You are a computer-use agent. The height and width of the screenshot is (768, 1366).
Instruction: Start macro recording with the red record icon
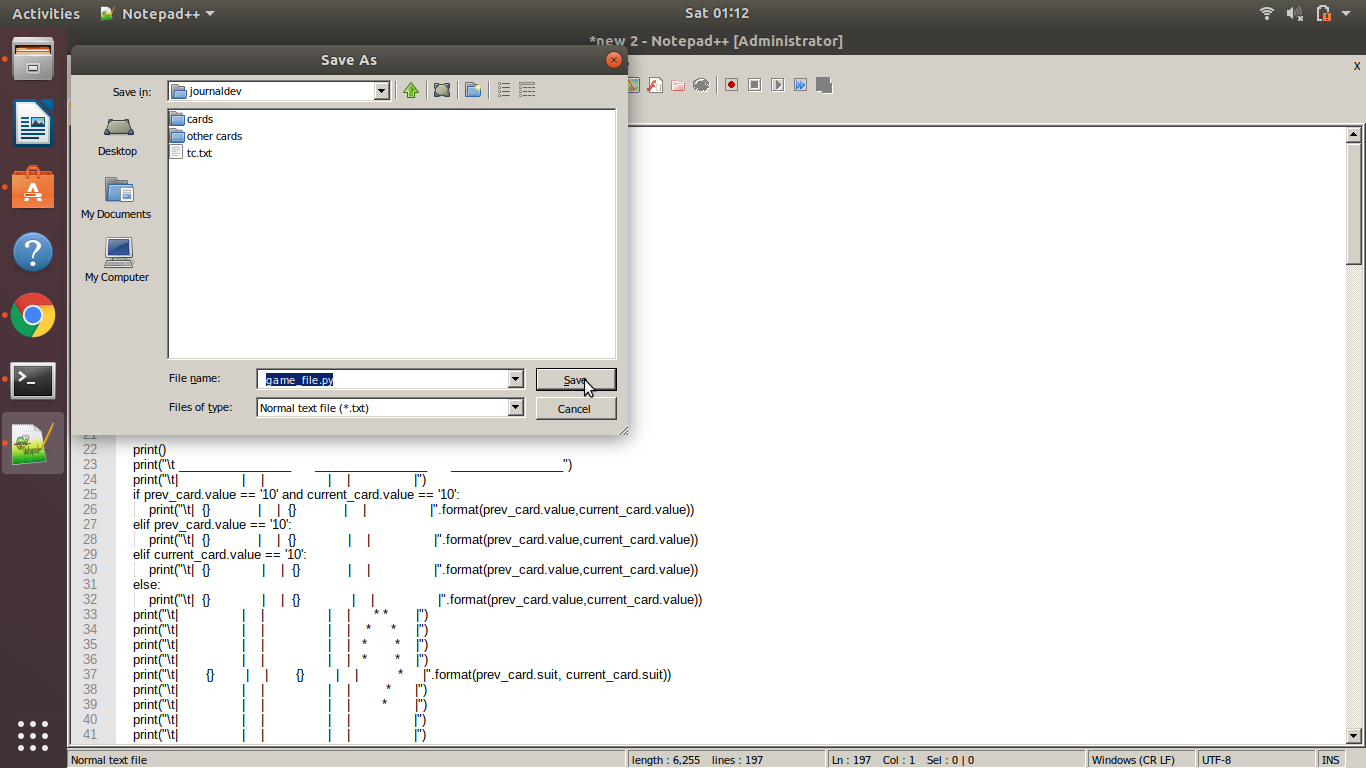pos(731,85)
